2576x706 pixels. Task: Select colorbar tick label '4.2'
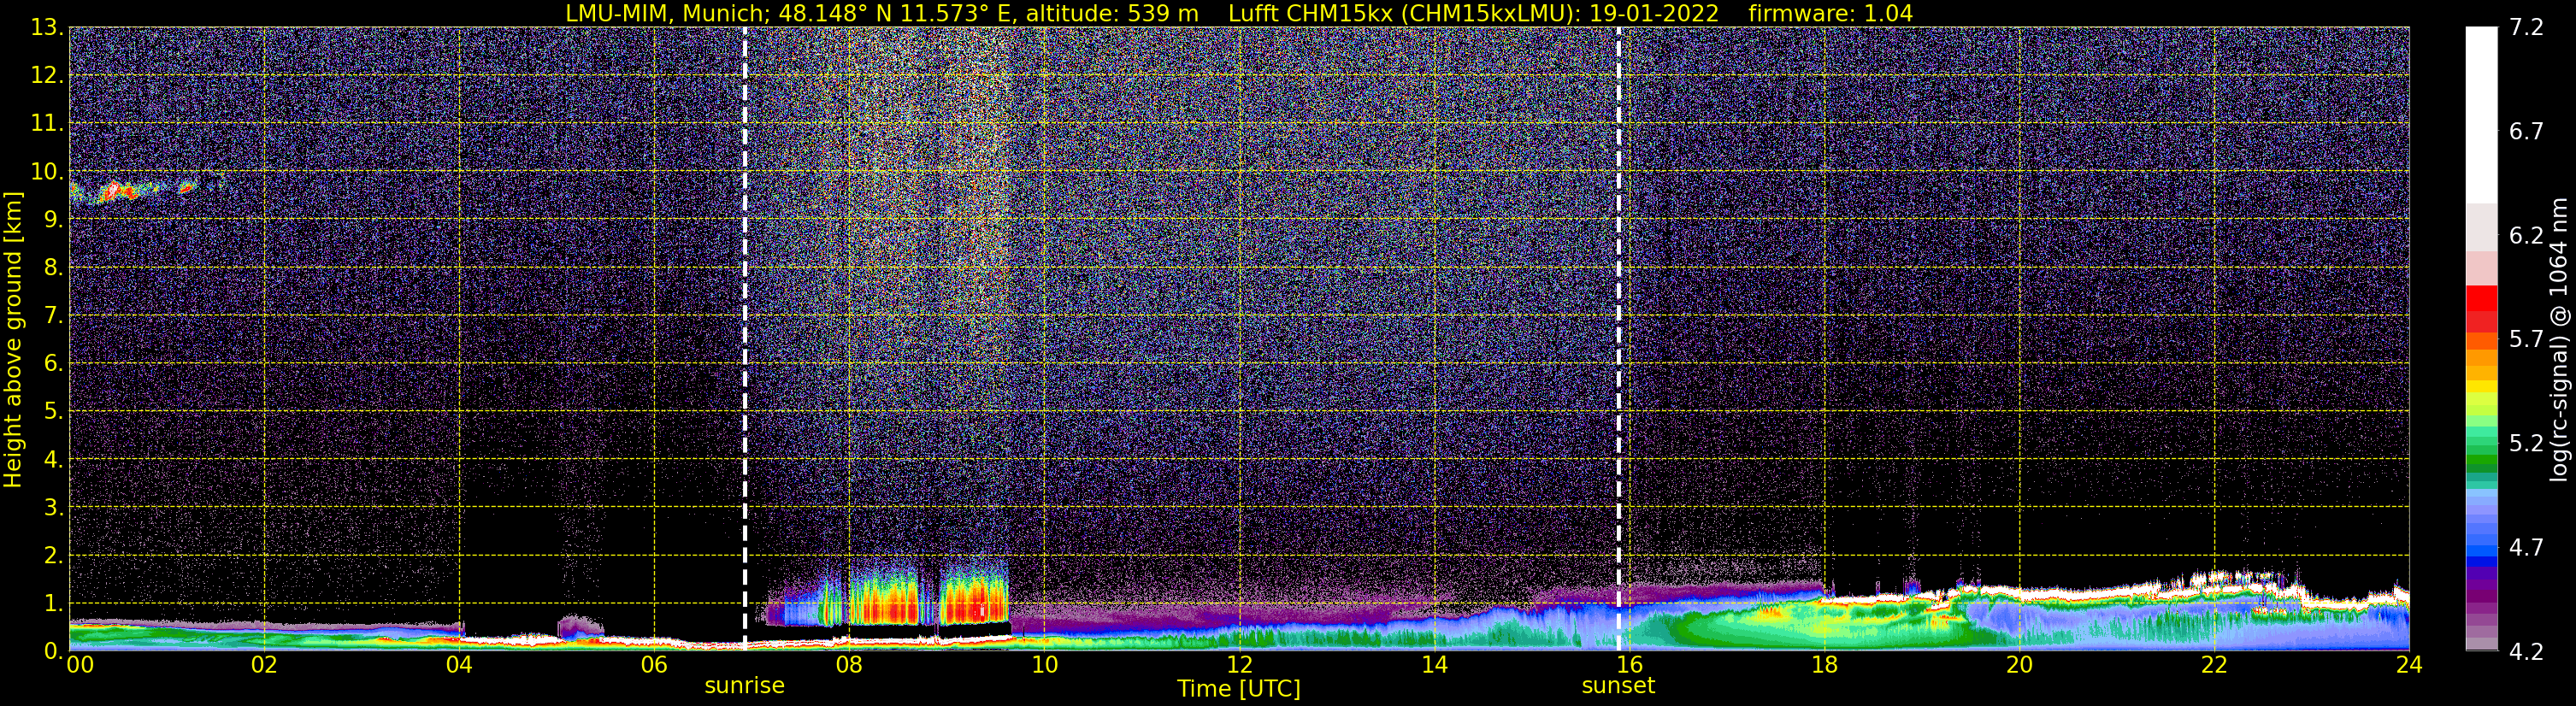pos(2526,651)
